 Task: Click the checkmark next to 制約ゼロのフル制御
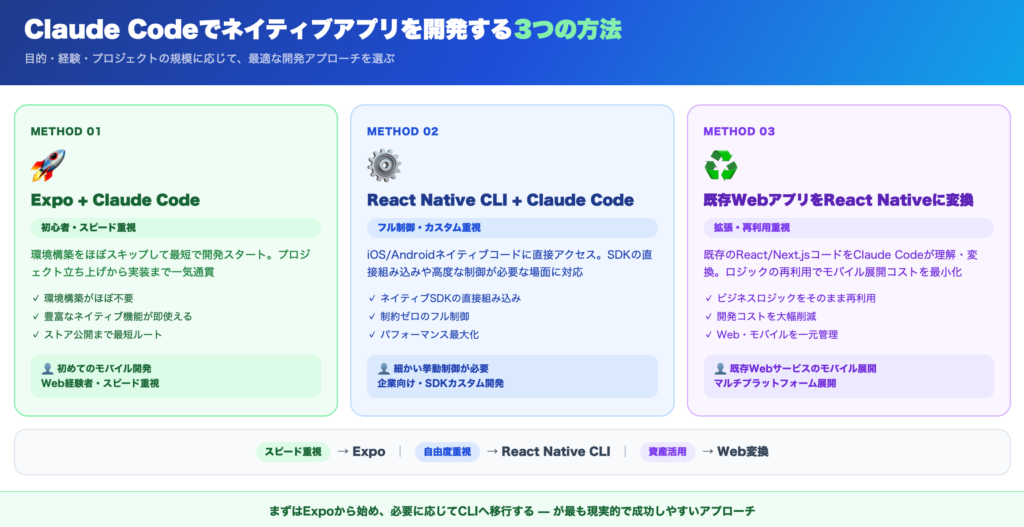(372, 316)
